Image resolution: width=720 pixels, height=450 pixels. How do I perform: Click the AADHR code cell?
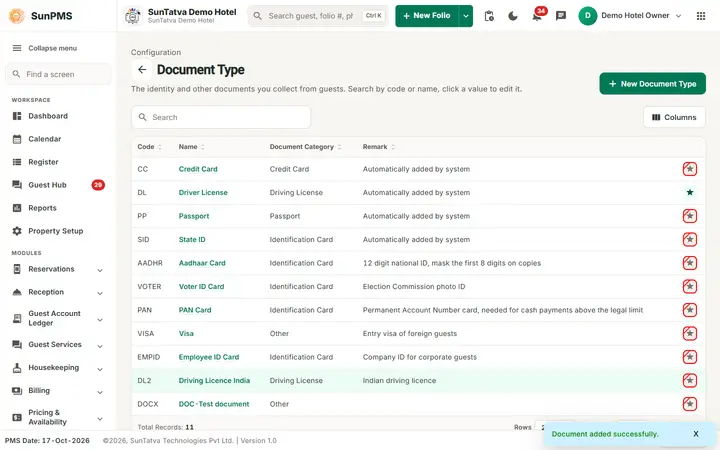(150, 263)
